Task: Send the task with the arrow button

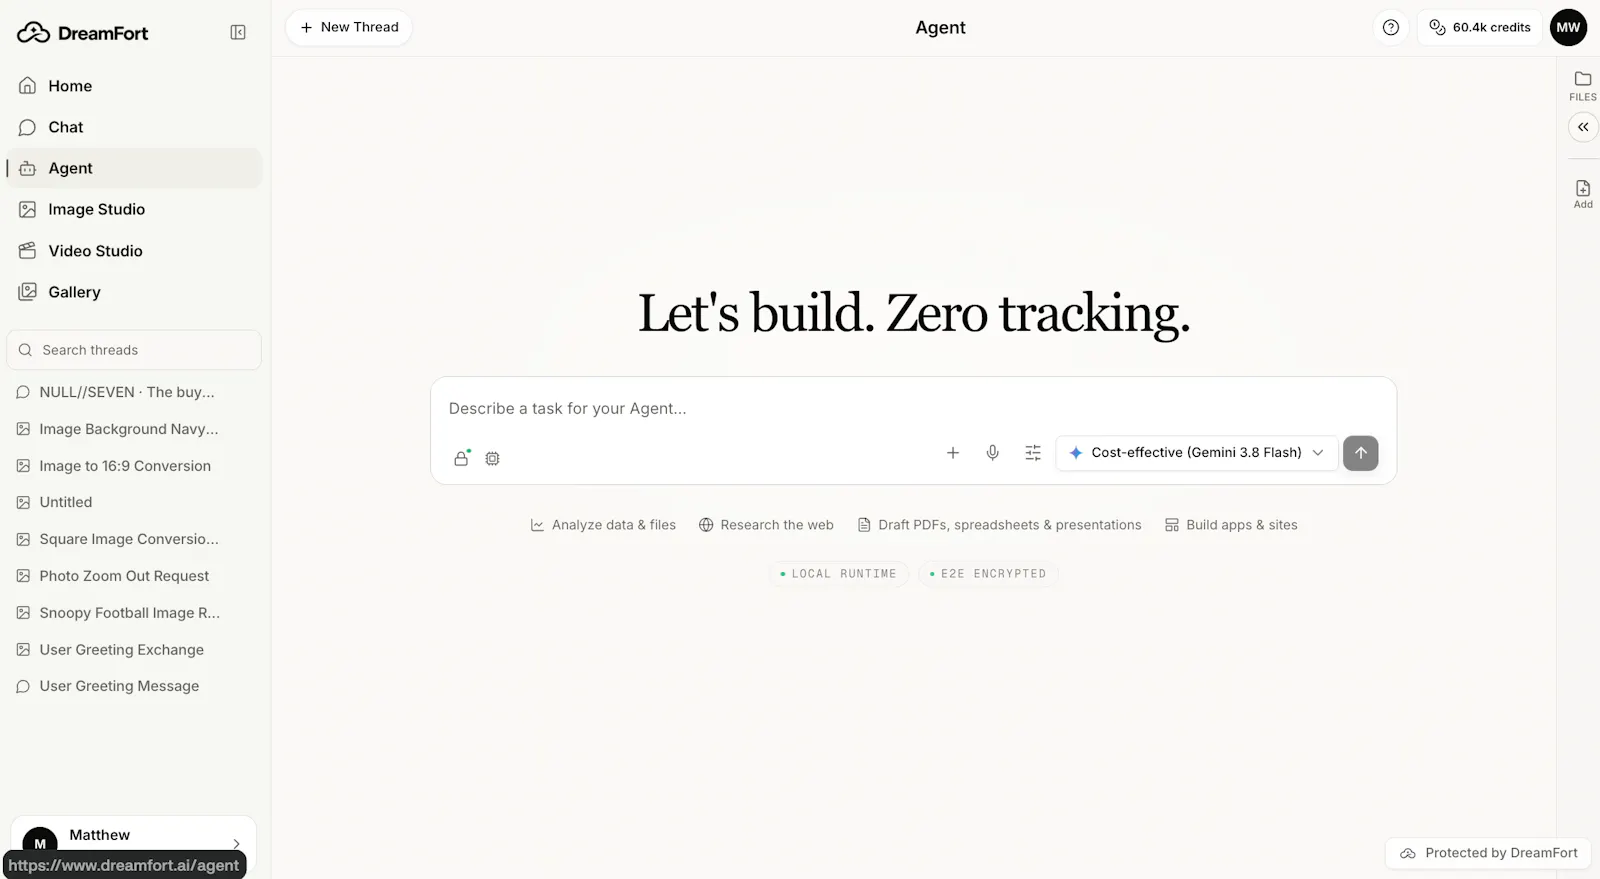Action: 1360,453
